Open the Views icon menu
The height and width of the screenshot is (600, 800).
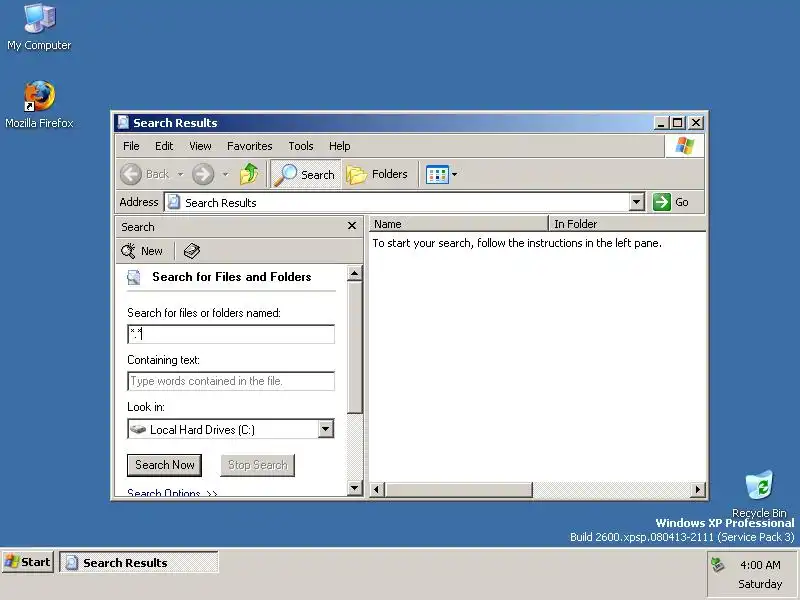437,174
